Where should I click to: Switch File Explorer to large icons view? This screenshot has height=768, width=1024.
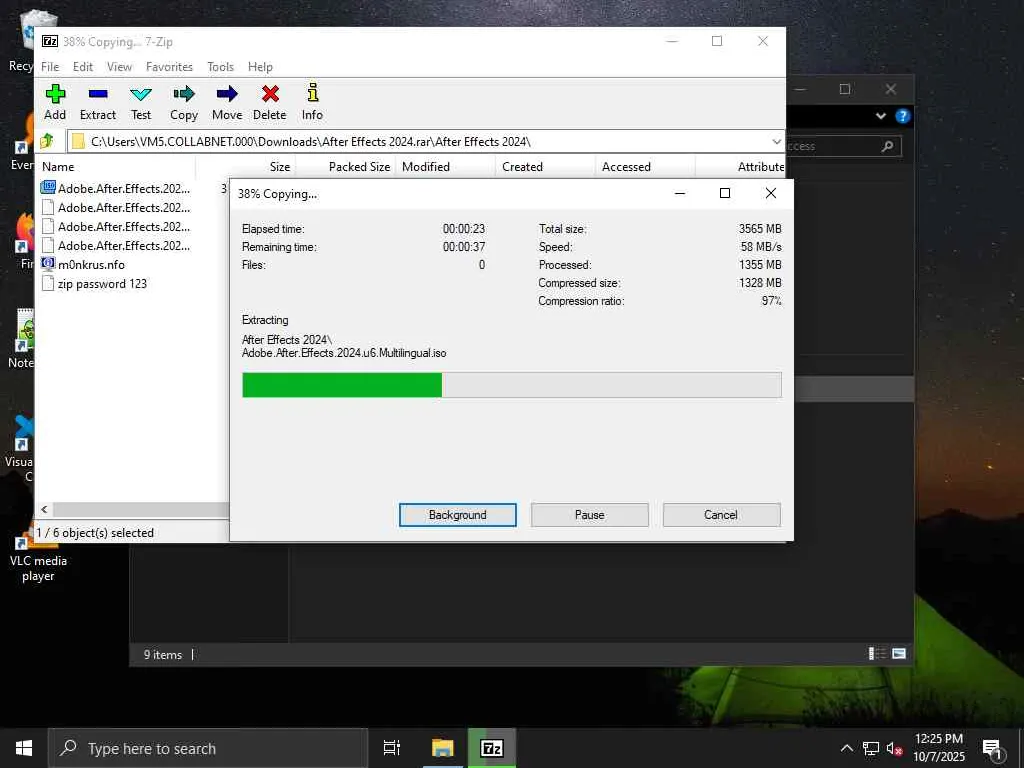pos(899,653)
